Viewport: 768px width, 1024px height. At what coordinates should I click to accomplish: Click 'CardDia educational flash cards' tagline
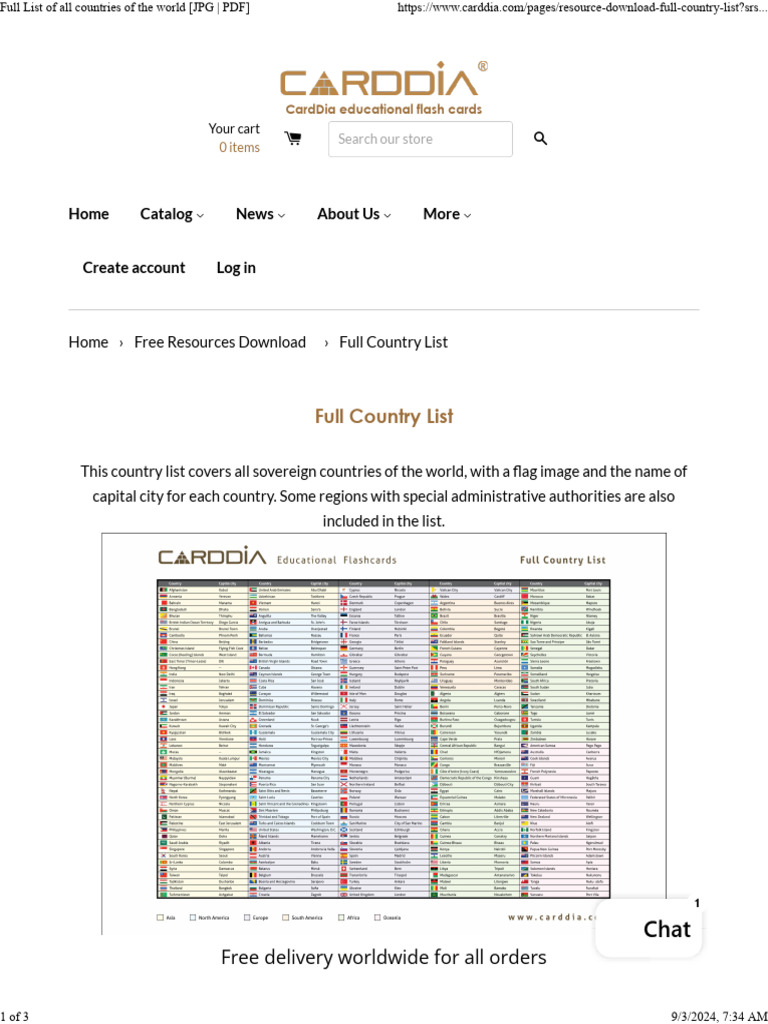384,109
